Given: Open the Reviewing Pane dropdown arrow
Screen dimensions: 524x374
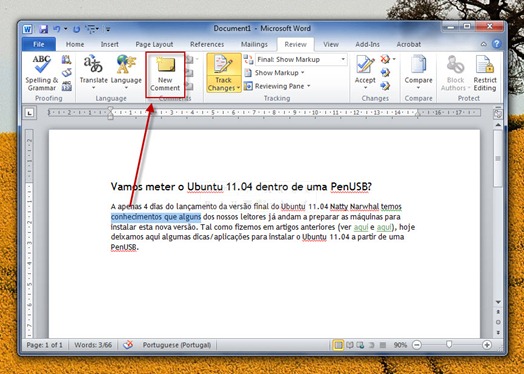Looking at the screenshot, I should click(308, 86).
